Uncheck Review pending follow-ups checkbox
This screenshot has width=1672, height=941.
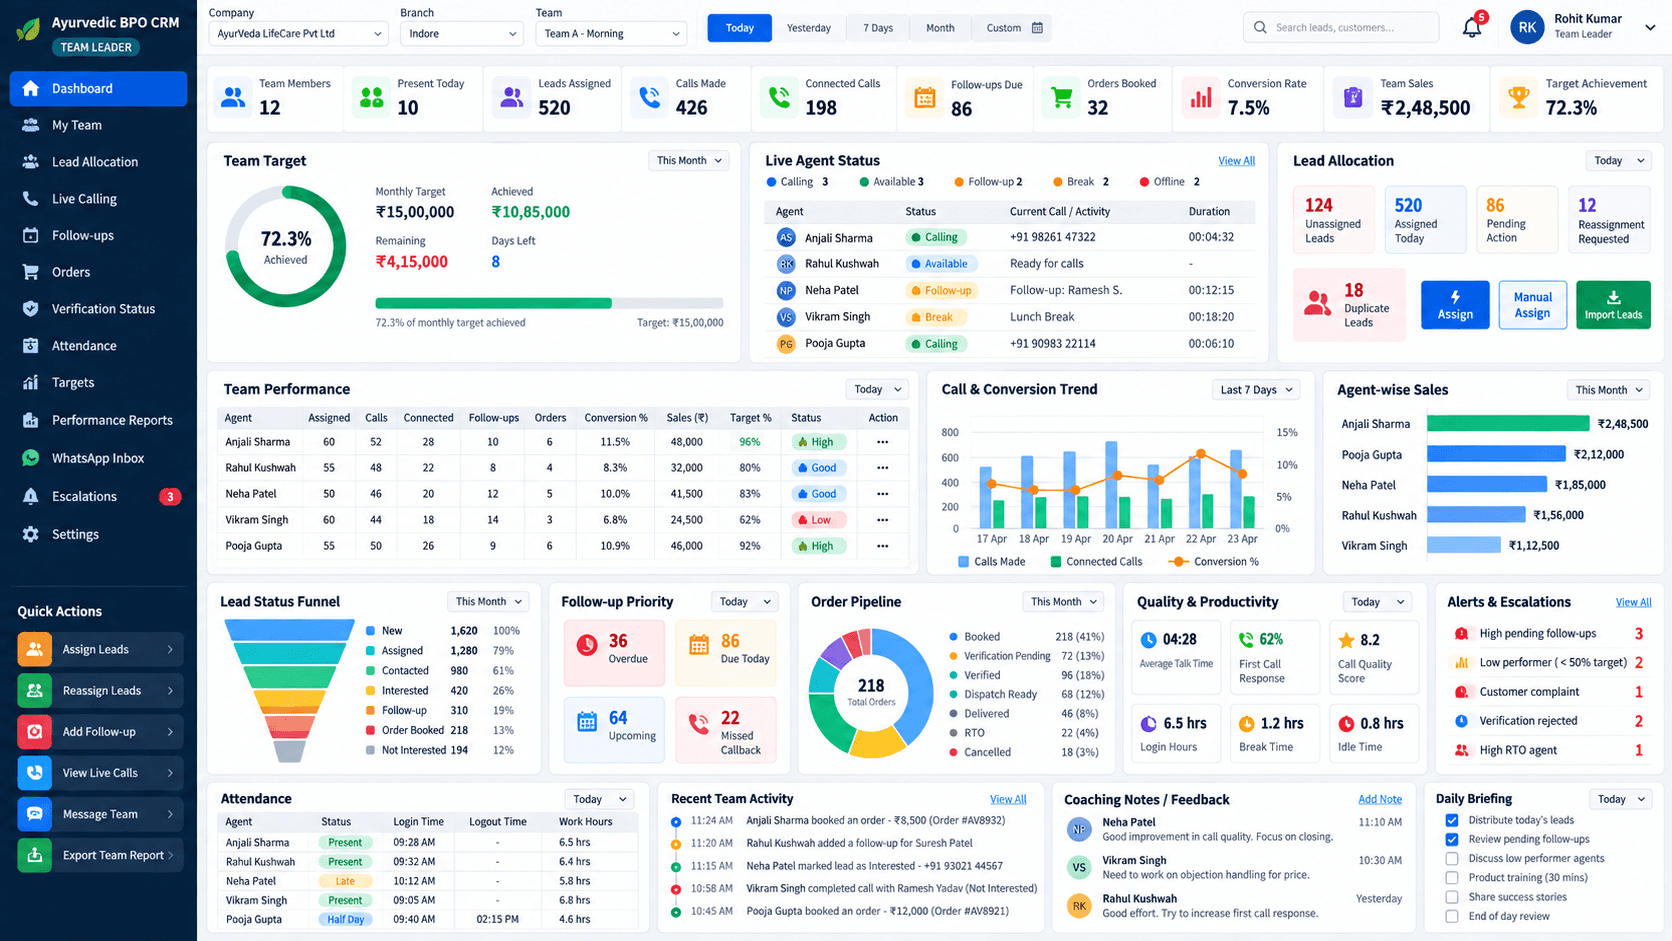1452,839
